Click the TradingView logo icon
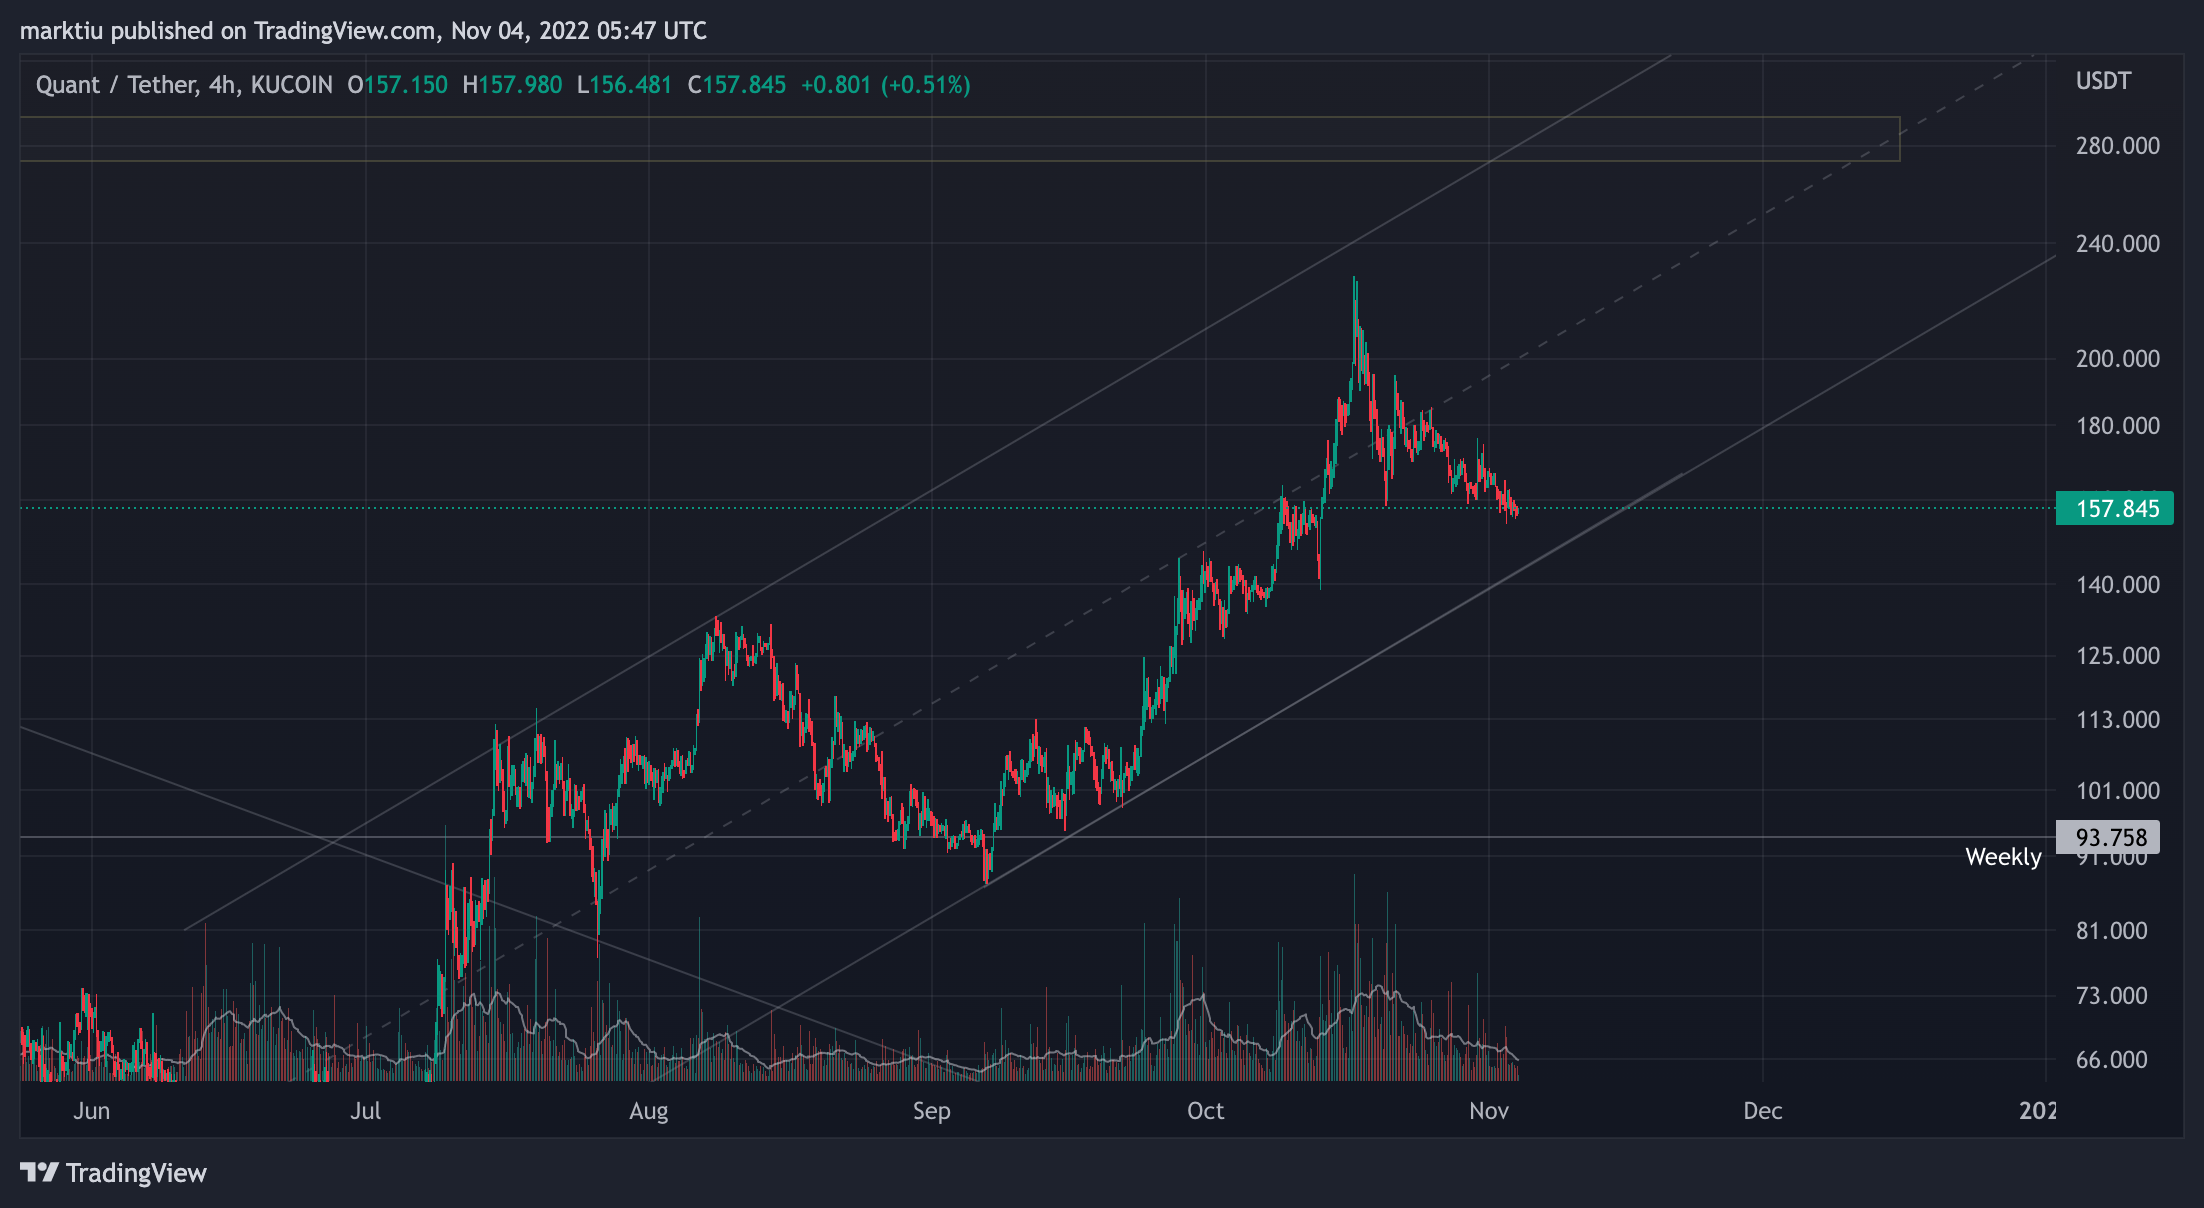The height and width of the screenshot is (1208, 2204). click(40, 1172)
